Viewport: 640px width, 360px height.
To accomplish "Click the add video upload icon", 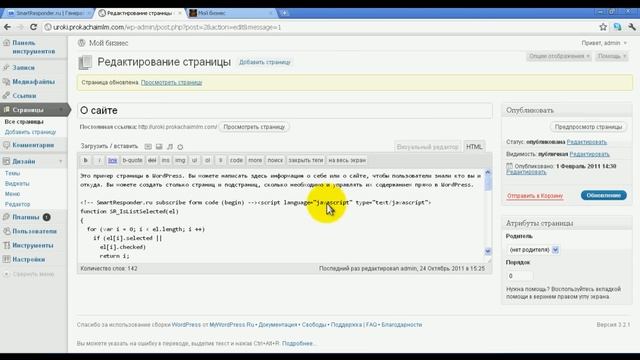I will point(159,147).
